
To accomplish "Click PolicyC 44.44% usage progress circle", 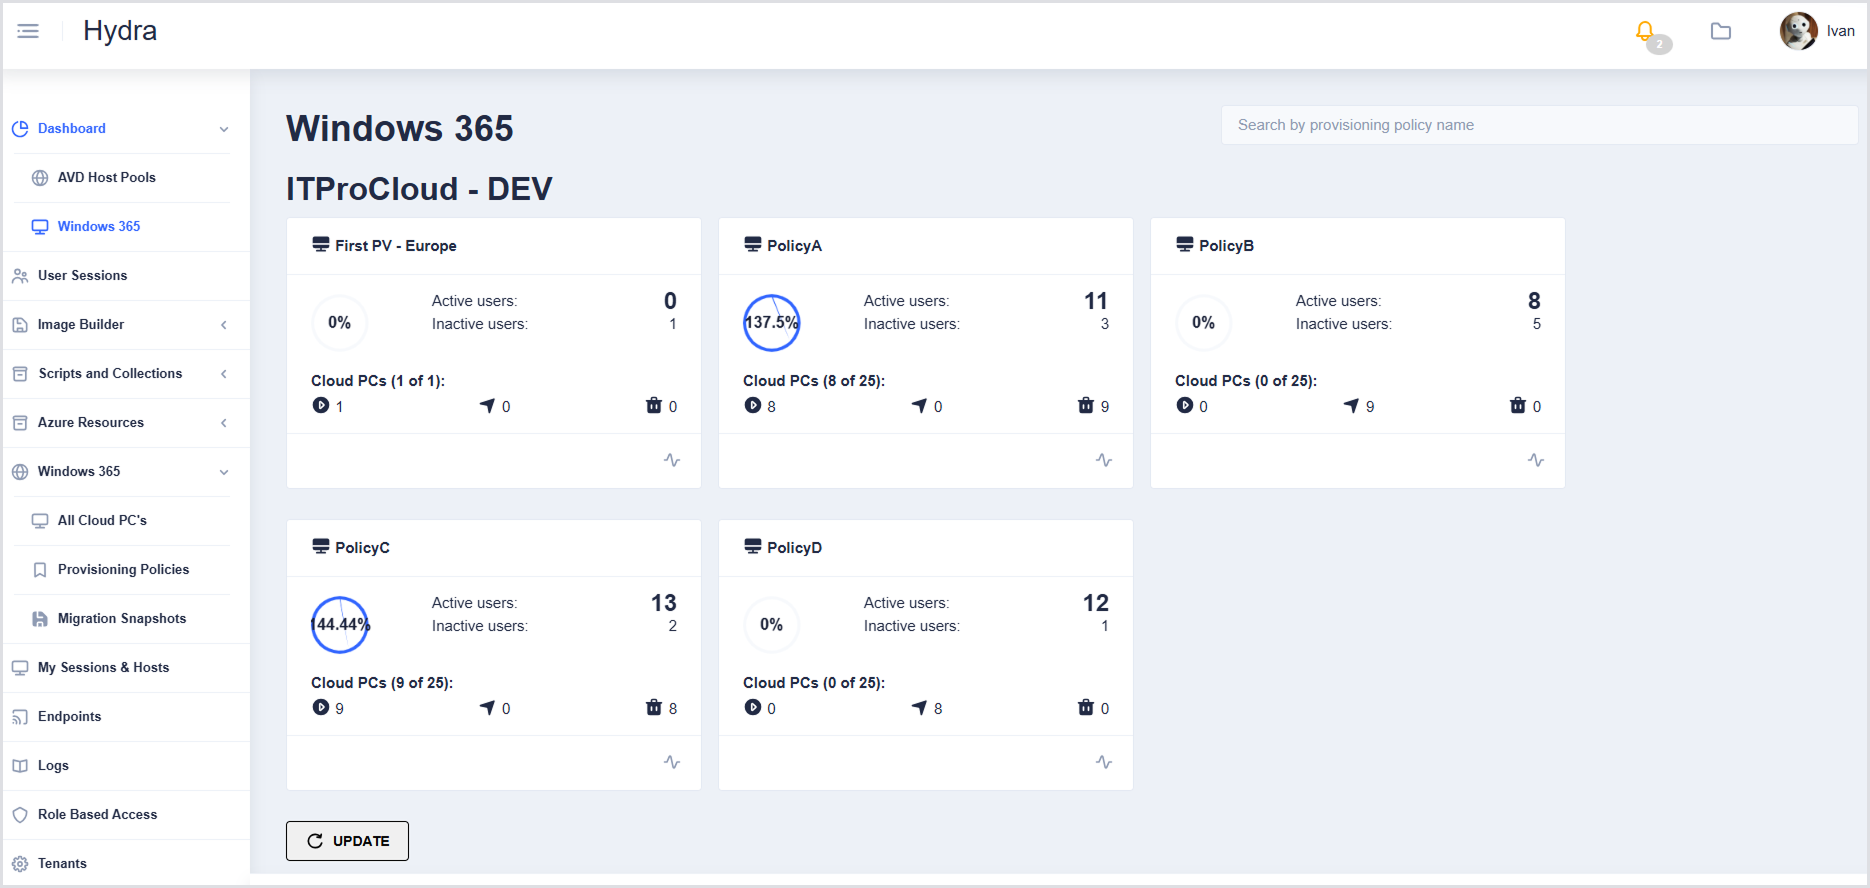I will 340,625.
